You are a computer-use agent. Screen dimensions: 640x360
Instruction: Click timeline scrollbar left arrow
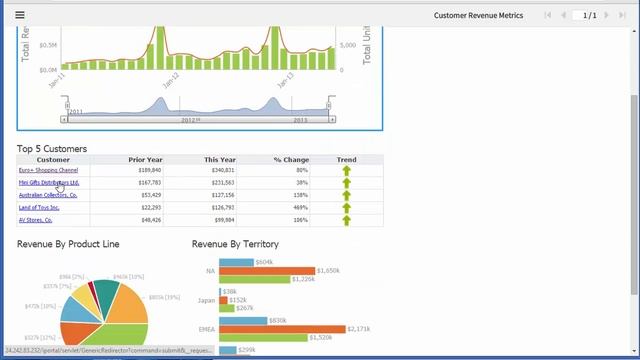(64, 120)
